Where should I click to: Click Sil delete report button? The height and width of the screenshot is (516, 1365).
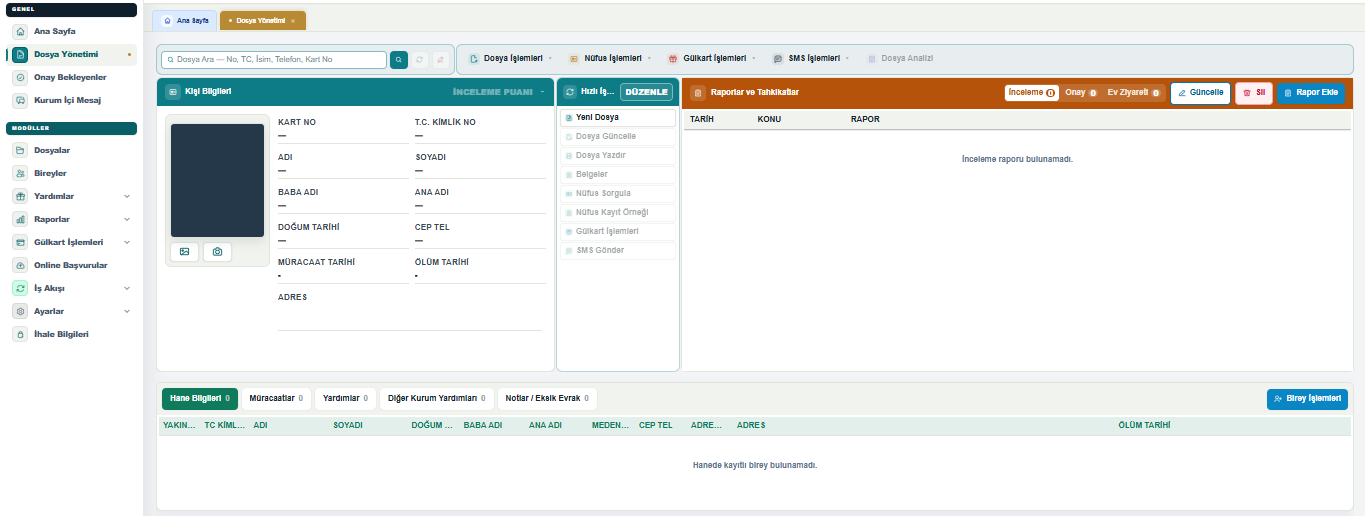(1254, 92)
